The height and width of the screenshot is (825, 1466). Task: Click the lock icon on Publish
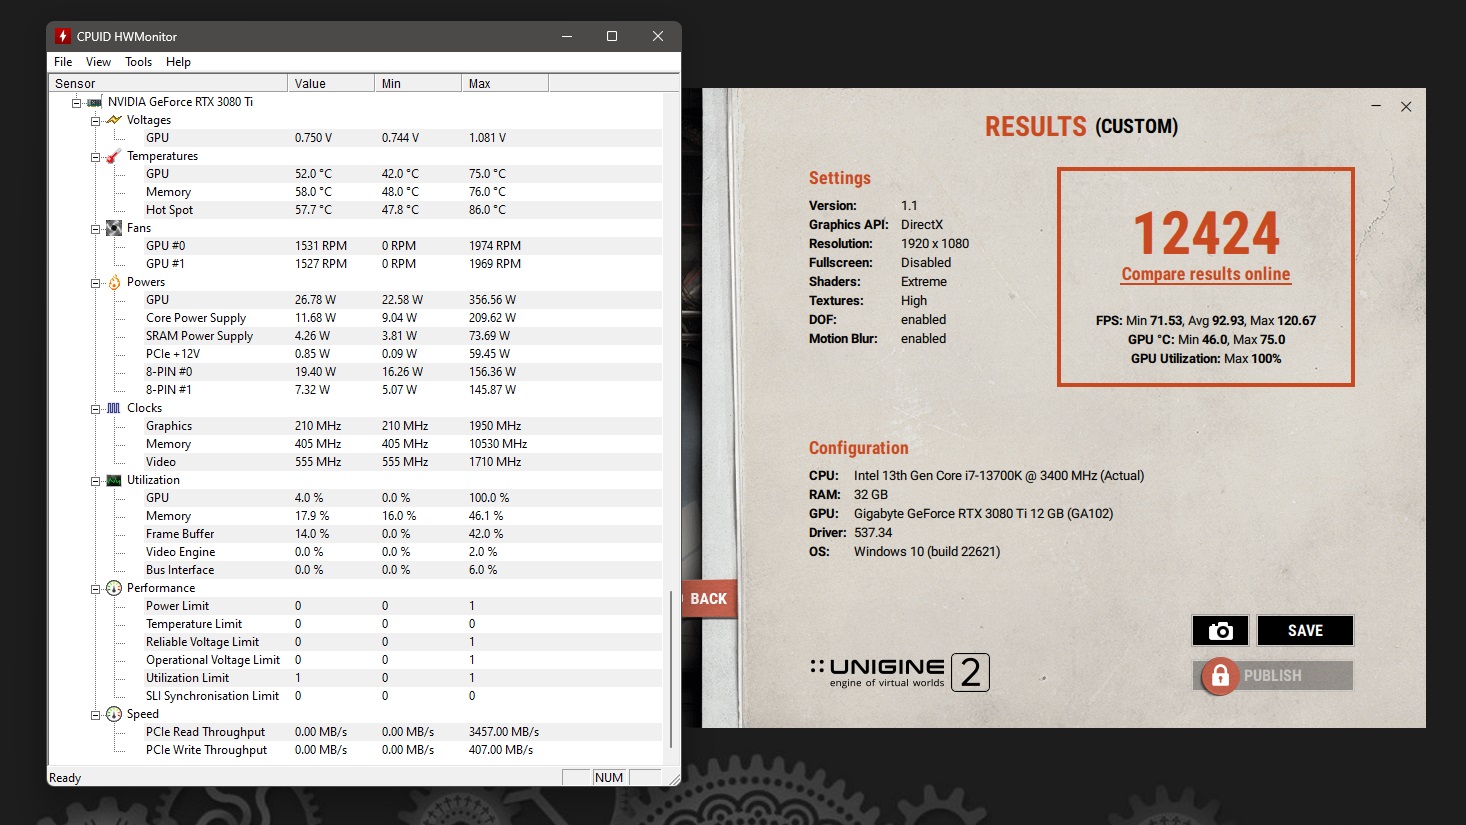coord(1220,676)
